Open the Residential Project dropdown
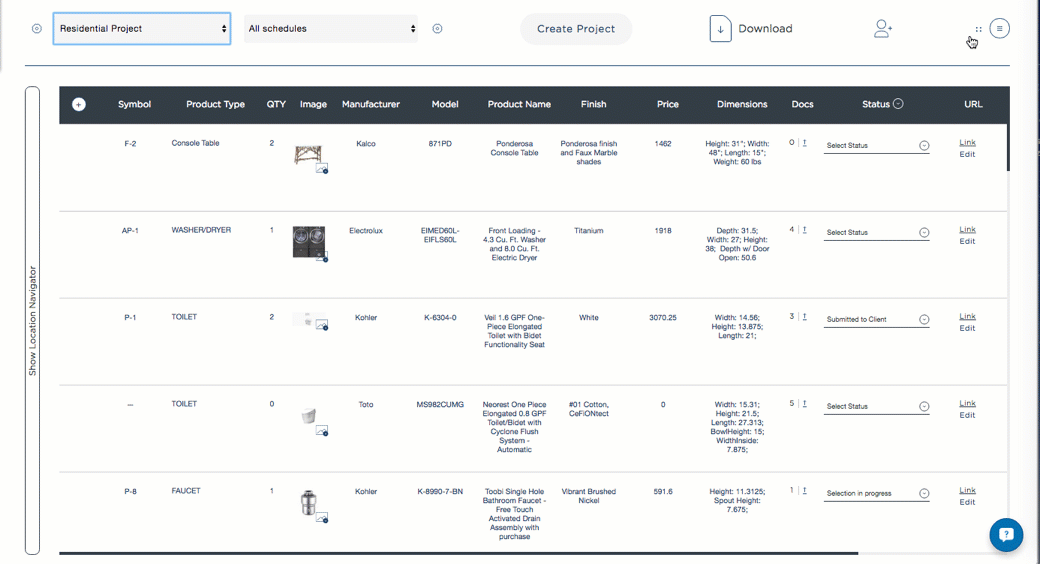Screen dimensions: 1040x564 [142, 29]
